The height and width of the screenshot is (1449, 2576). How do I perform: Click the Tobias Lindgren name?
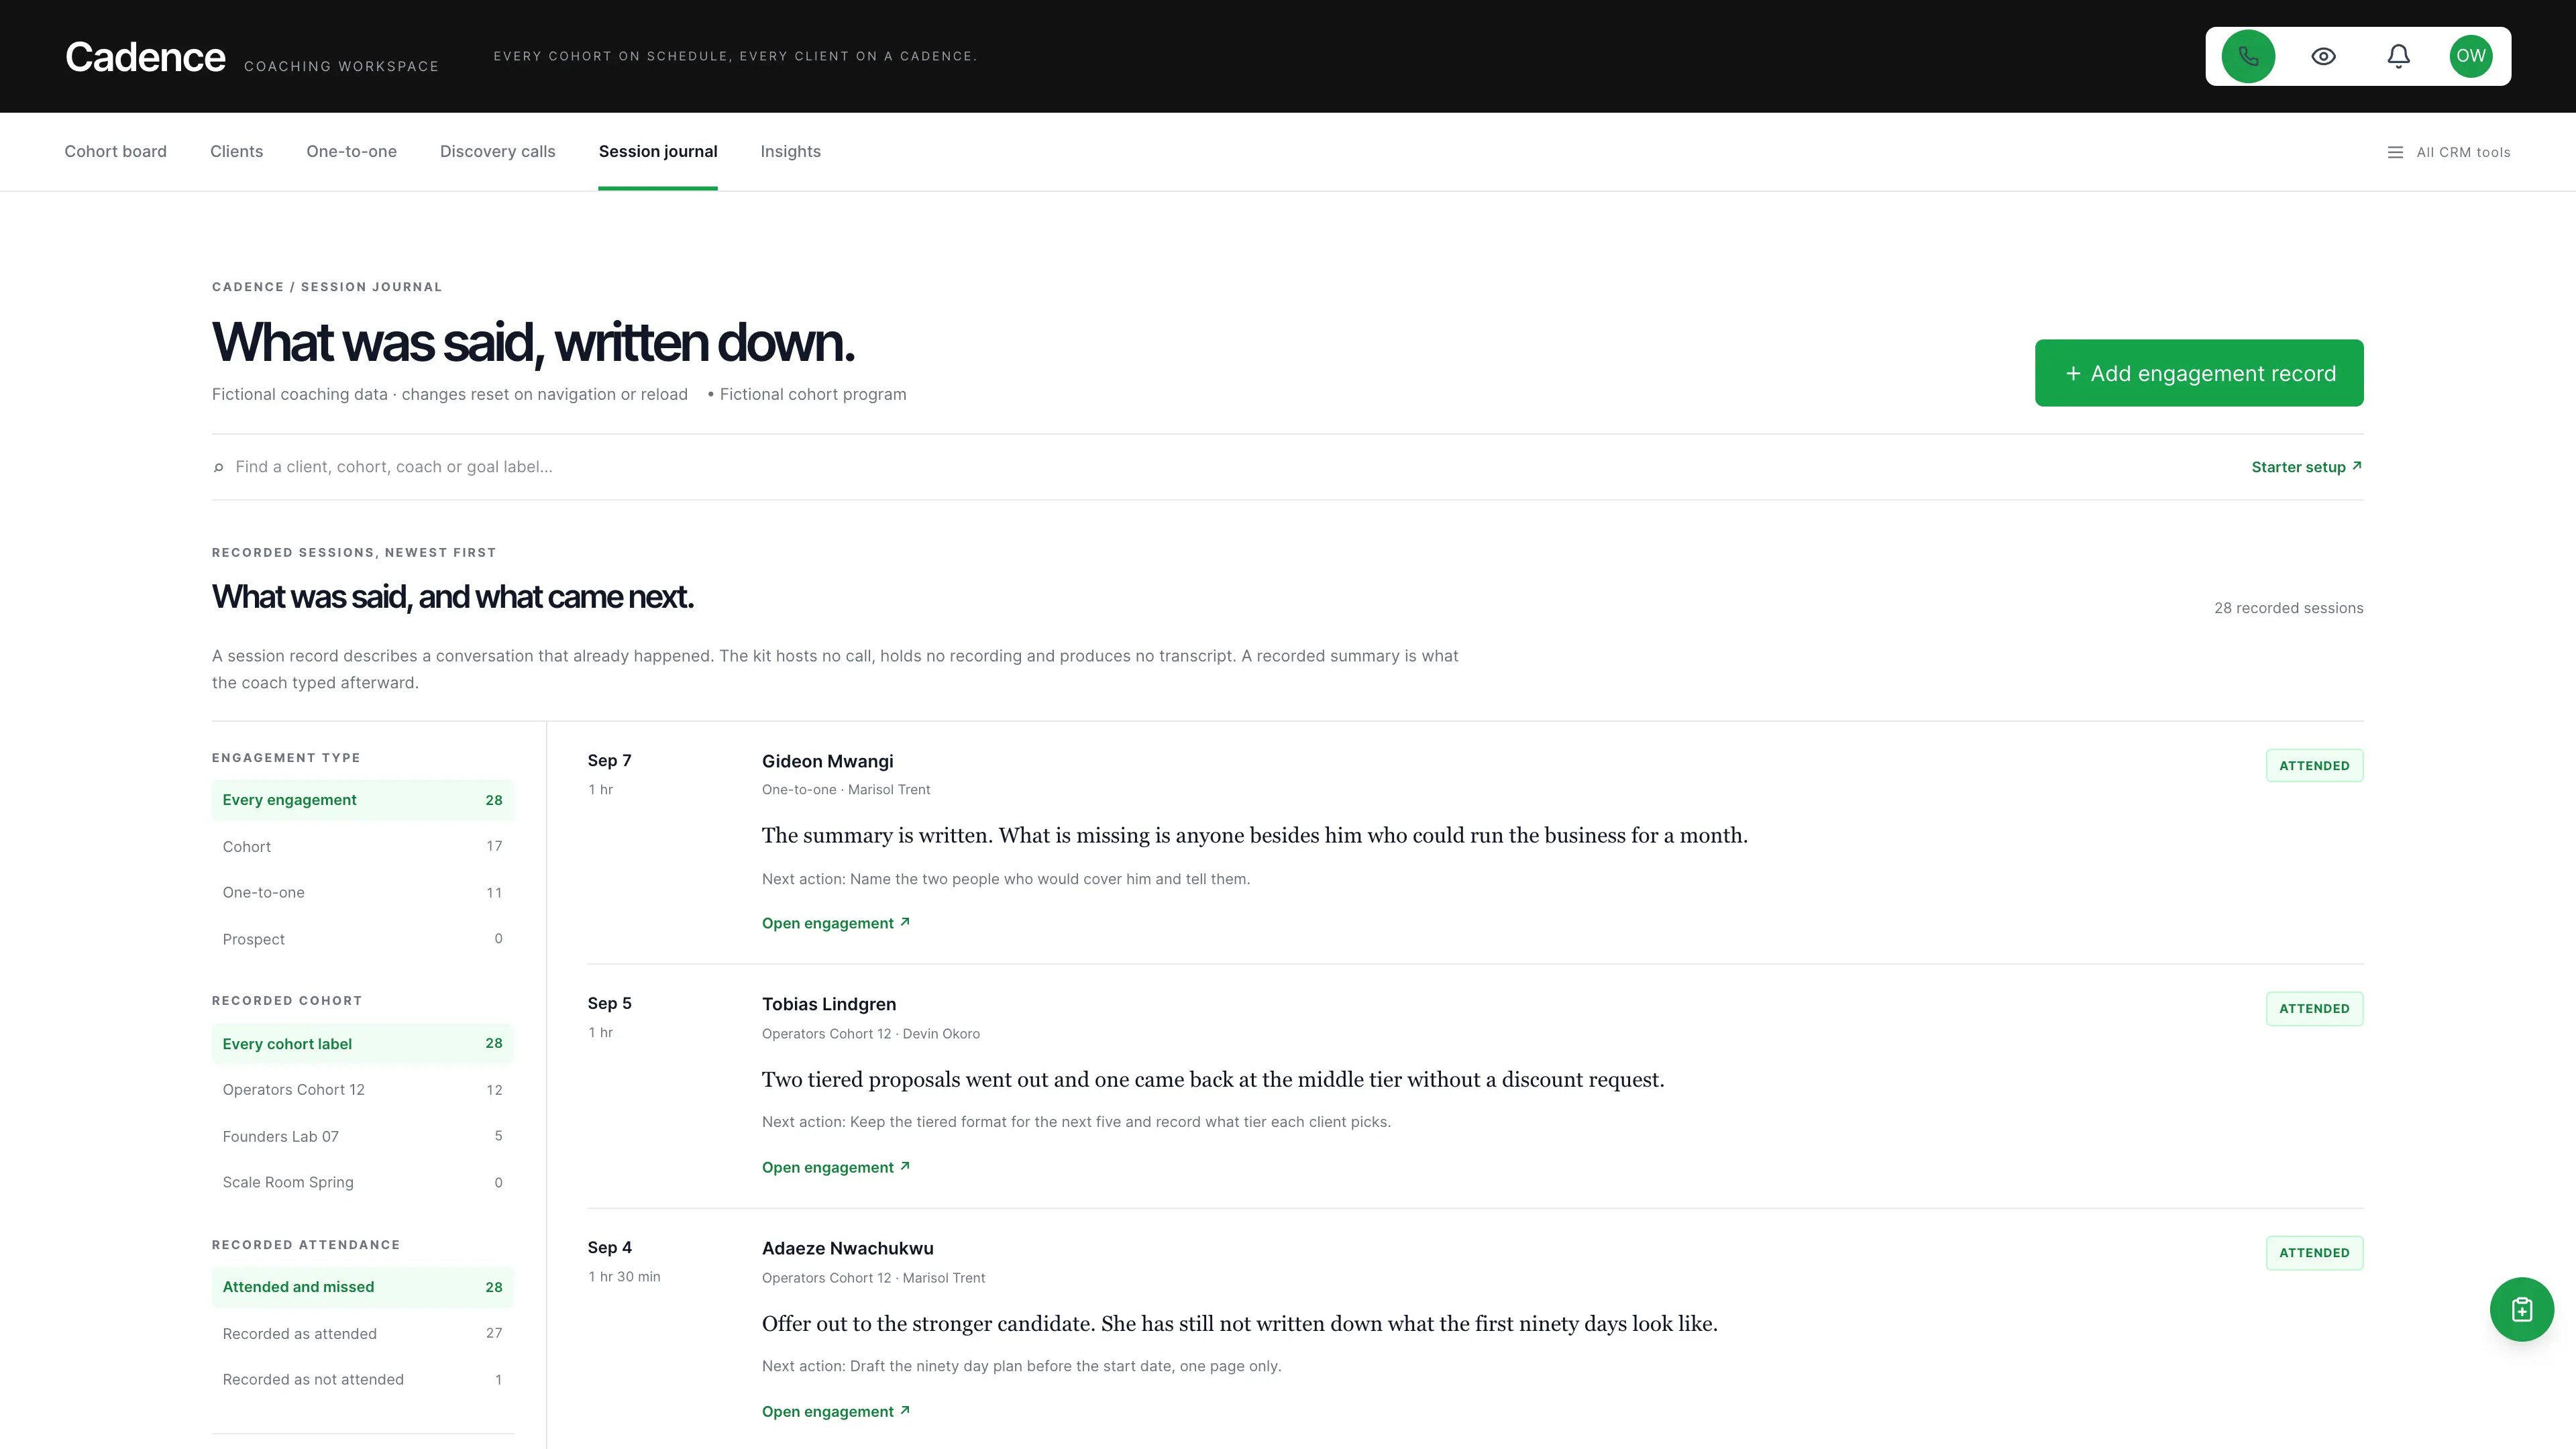click(829, 1004)
